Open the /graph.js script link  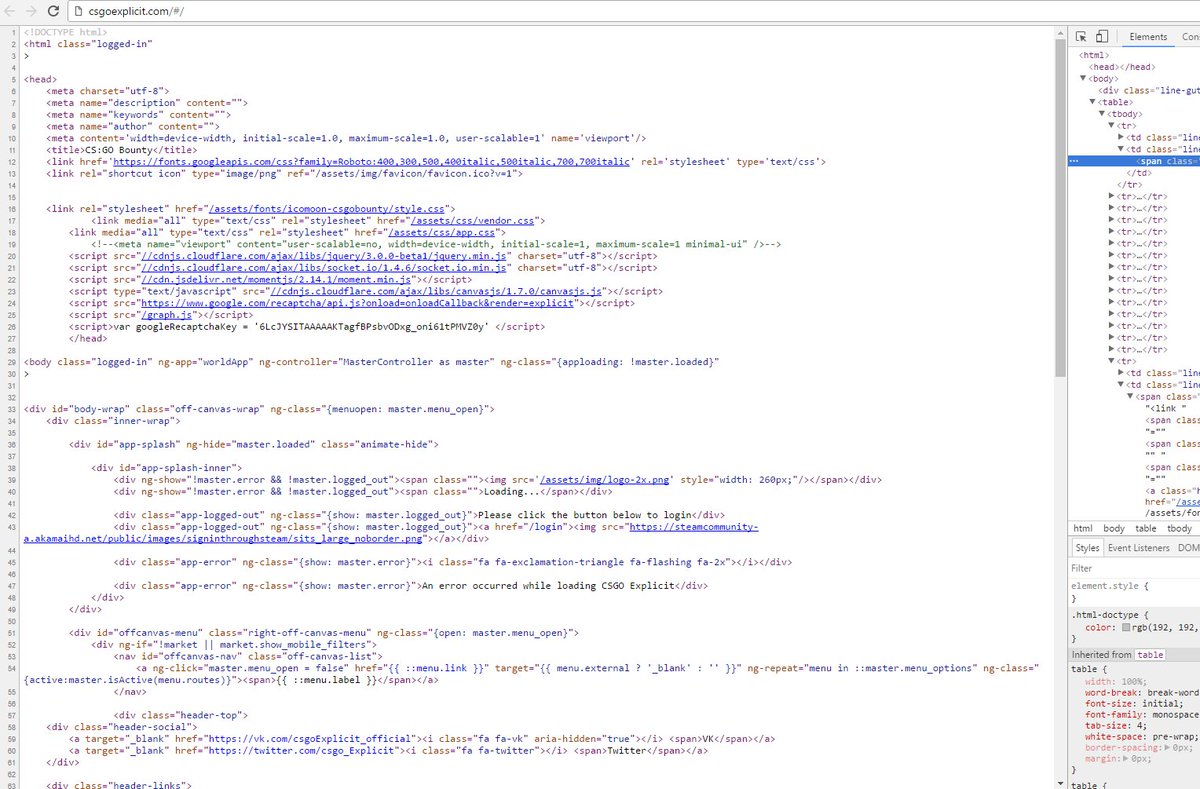coord(166,315)
